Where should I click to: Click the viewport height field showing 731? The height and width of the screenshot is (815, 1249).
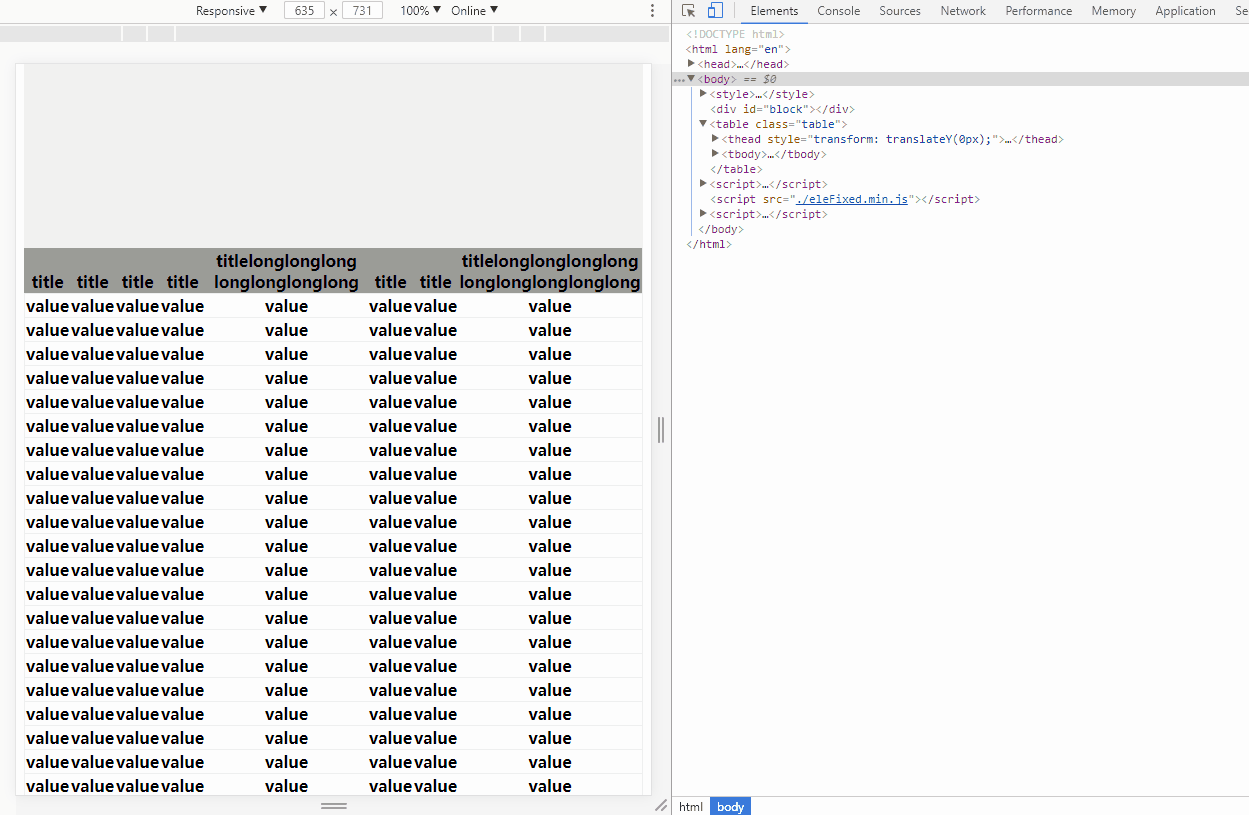[362, 11]
